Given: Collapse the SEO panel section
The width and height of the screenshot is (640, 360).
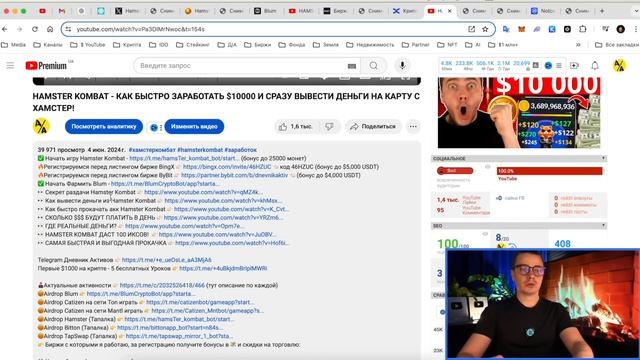Looking at the screenshot, I should point(603,225).
